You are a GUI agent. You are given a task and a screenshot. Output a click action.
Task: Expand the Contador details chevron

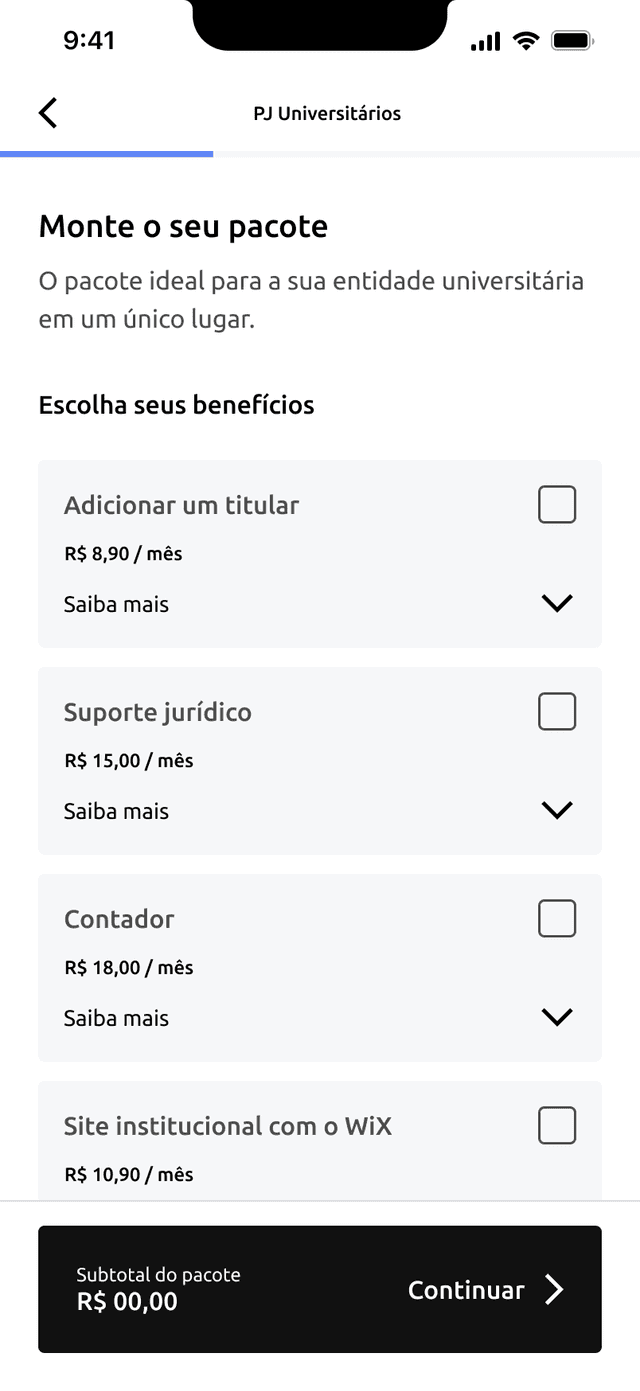pyautogui.click(x=556, y=1017)
